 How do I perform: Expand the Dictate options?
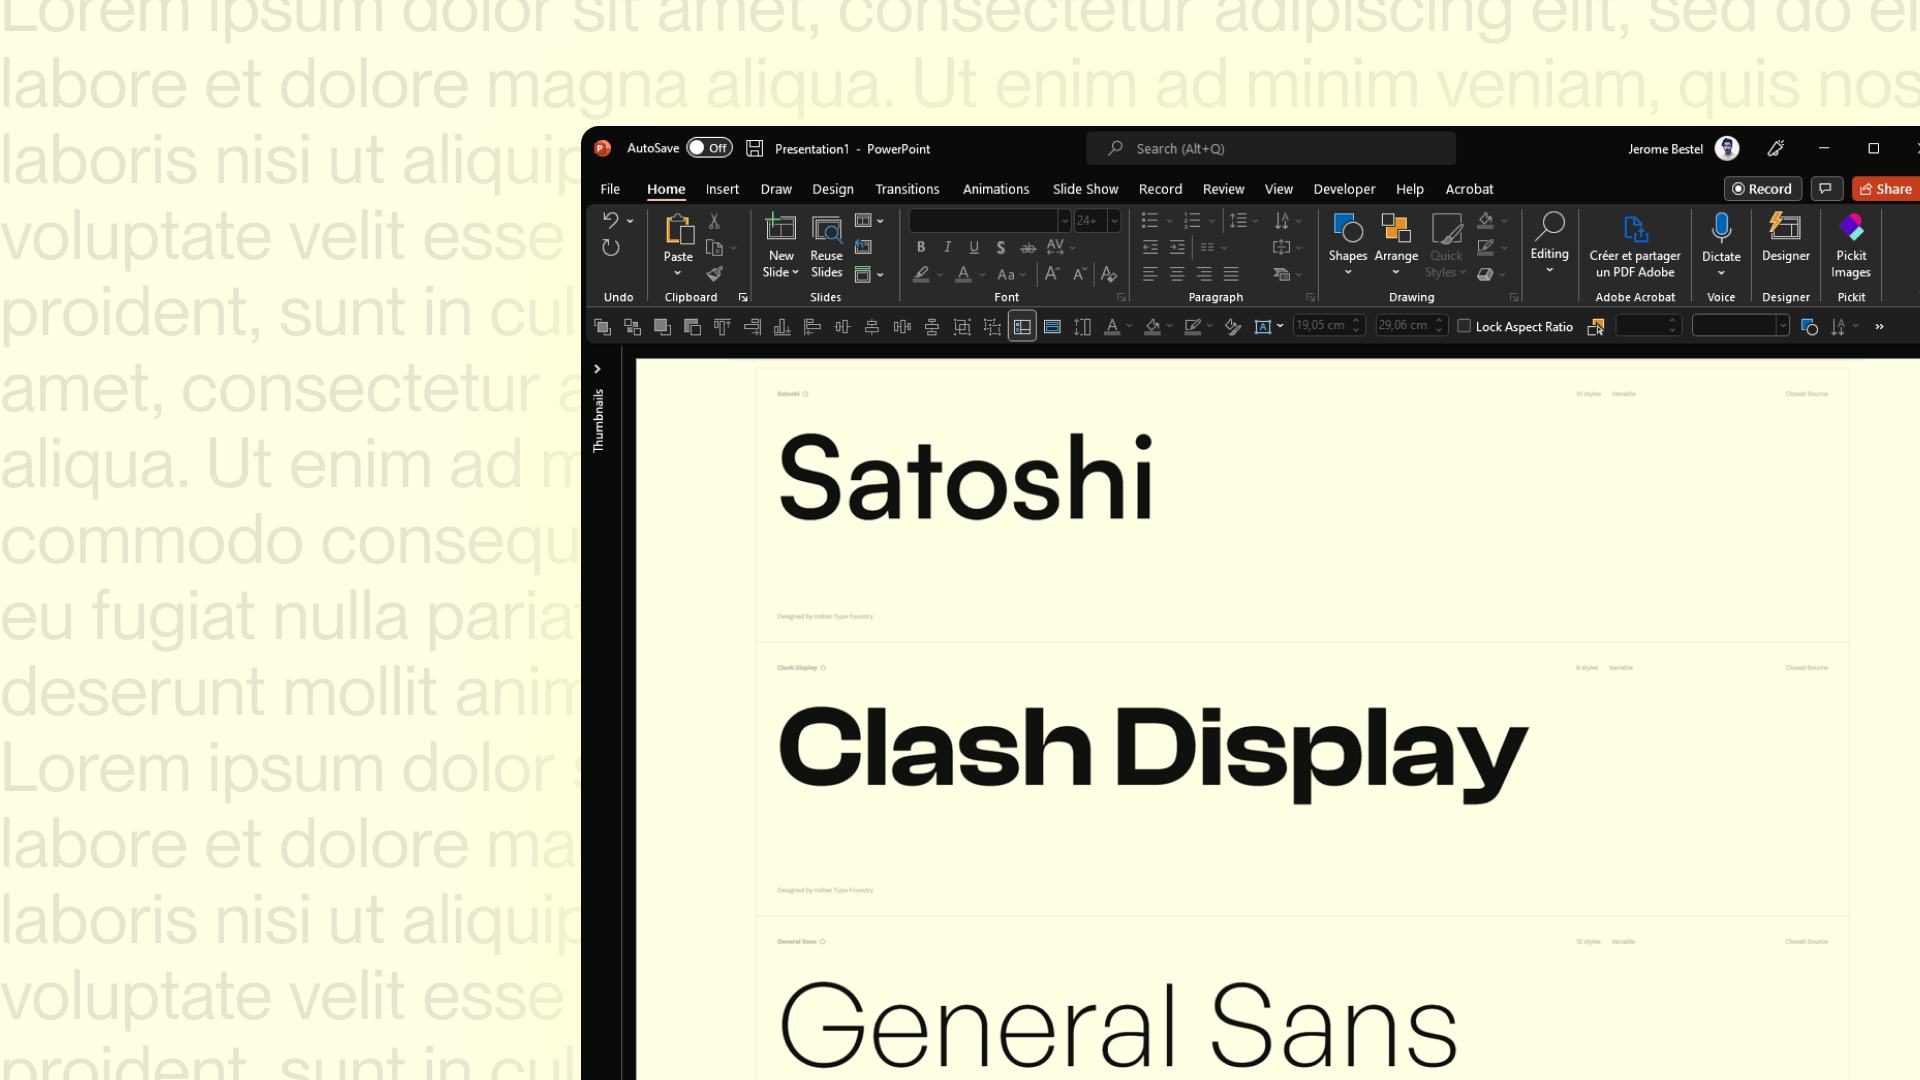point(1721,272)
